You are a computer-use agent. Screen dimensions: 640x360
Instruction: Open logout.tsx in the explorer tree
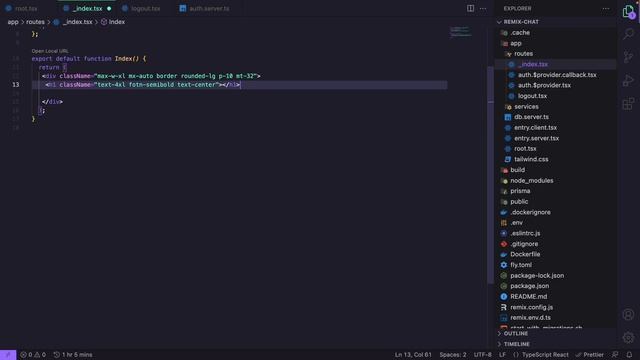click(532, 96)
